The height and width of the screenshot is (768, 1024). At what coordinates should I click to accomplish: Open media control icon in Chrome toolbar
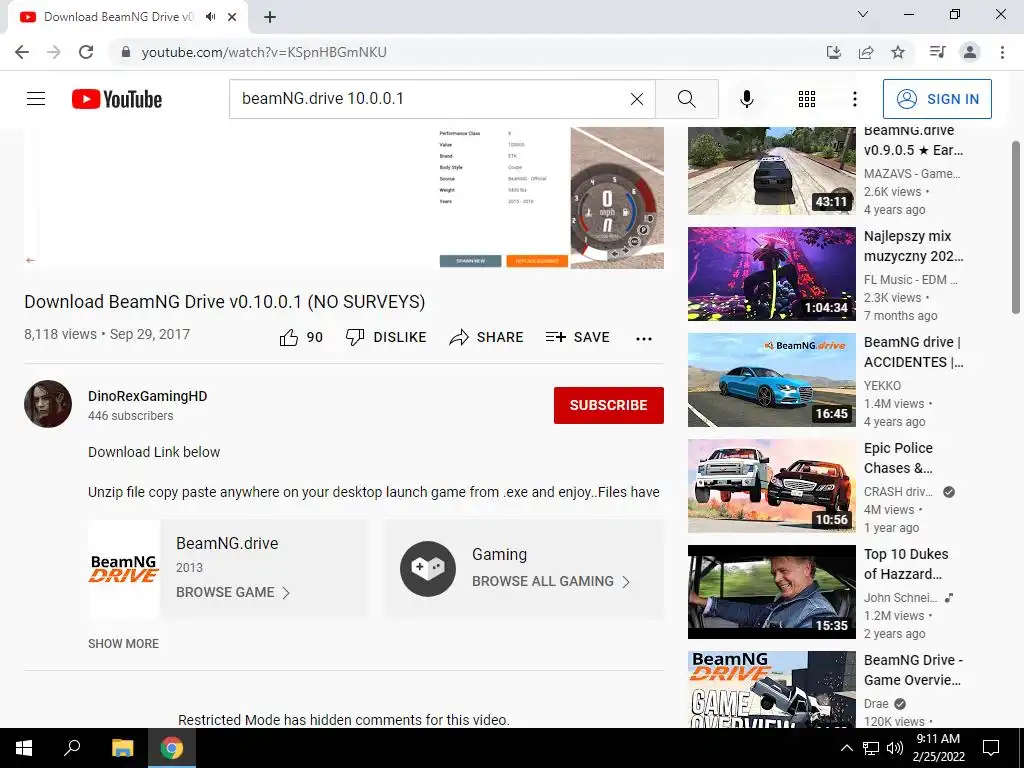click(937, 52)
